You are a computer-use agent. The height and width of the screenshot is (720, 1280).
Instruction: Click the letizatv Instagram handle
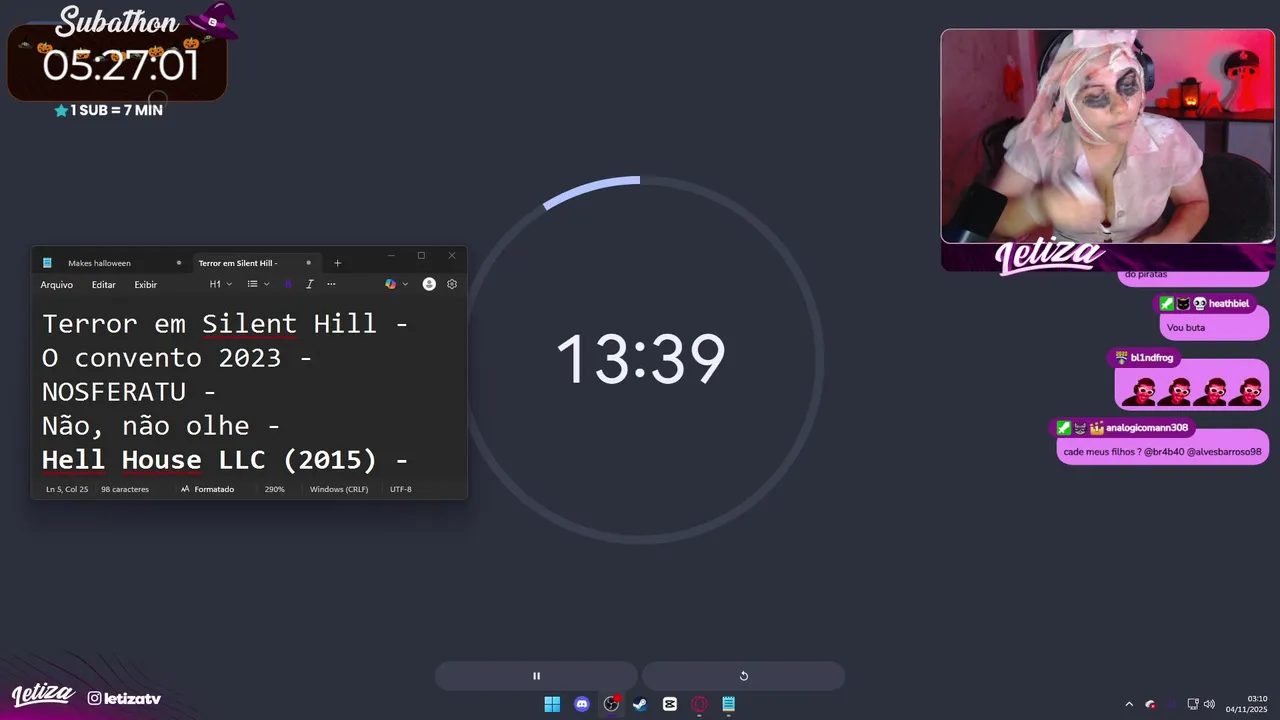(x=124, y=698)
